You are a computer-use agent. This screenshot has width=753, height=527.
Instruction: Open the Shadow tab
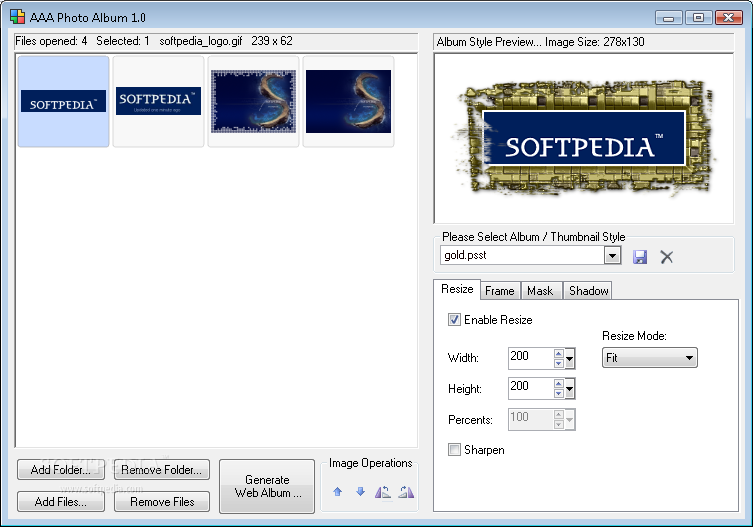[588, 291]
